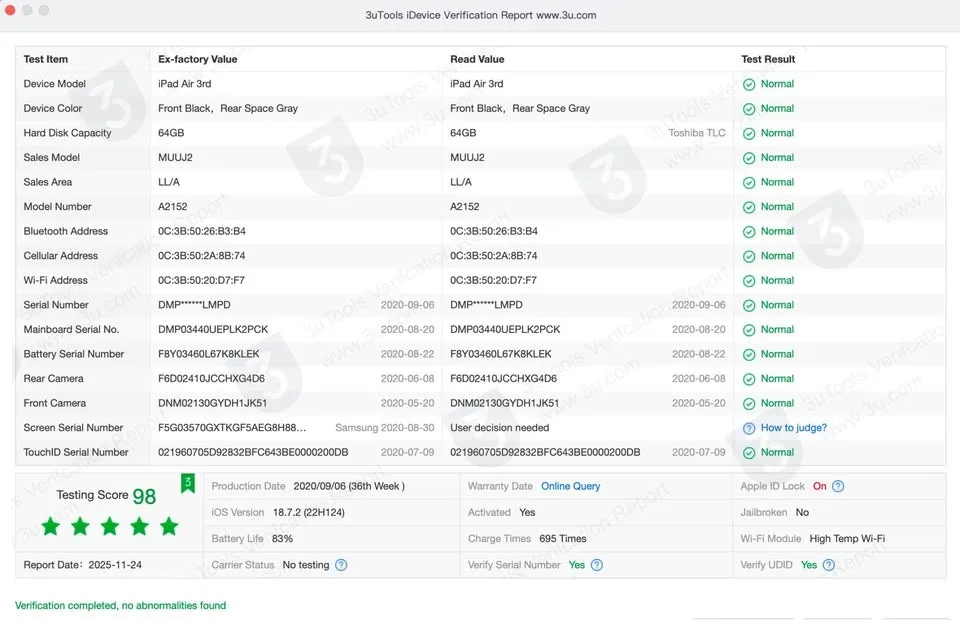The image size is (960, 620).
Task: Click the question mark beside Verify Serial Number
Action: (x=599, y=564)
